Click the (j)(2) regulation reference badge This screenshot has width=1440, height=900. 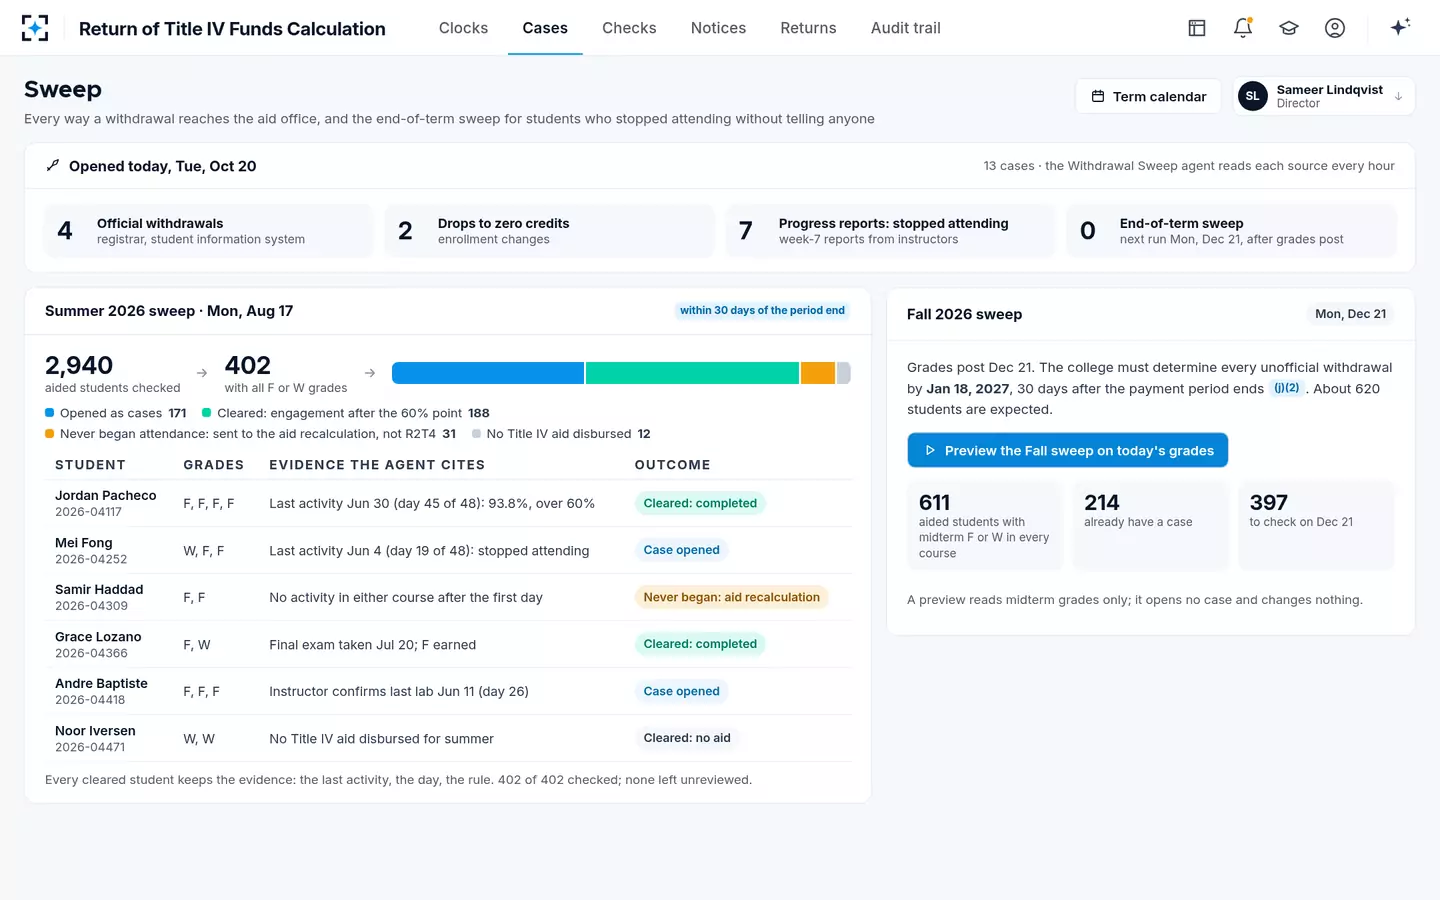(x=1287, y=388)
